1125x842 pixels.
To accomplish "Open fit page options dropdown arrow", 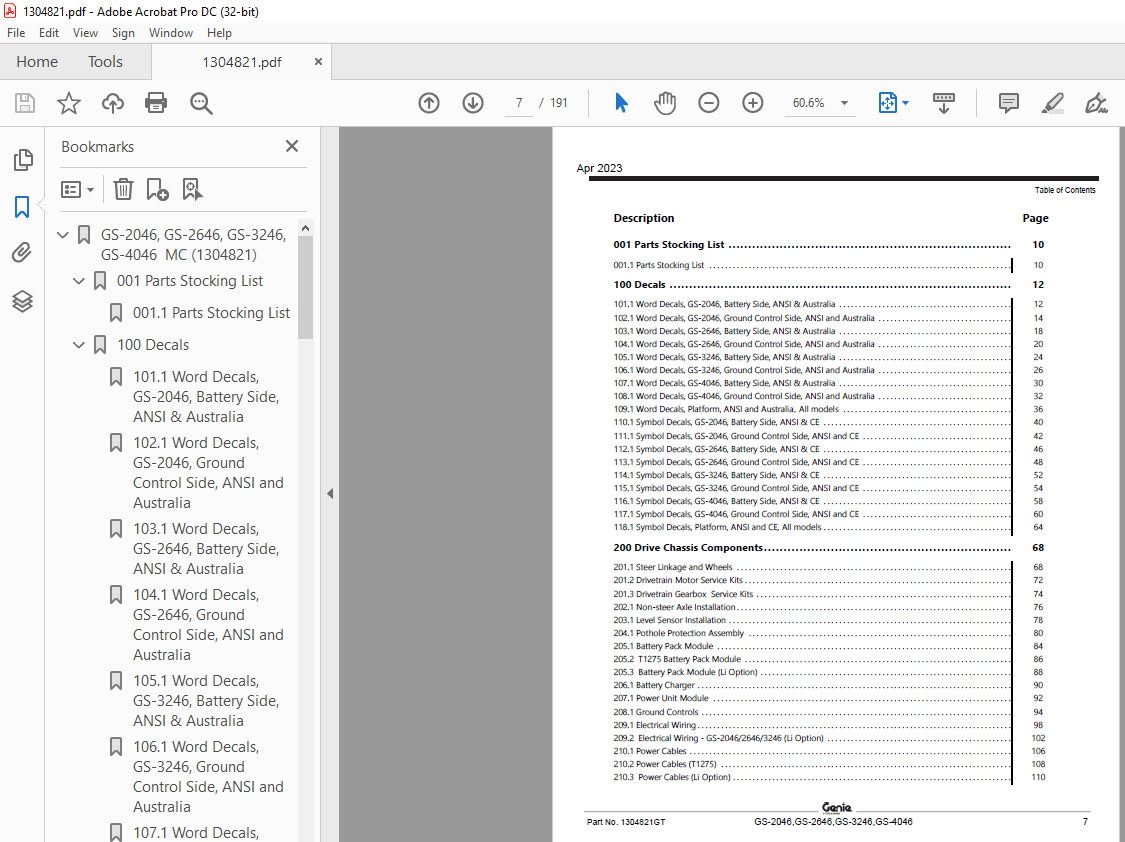I will click(x=905, y=103).
